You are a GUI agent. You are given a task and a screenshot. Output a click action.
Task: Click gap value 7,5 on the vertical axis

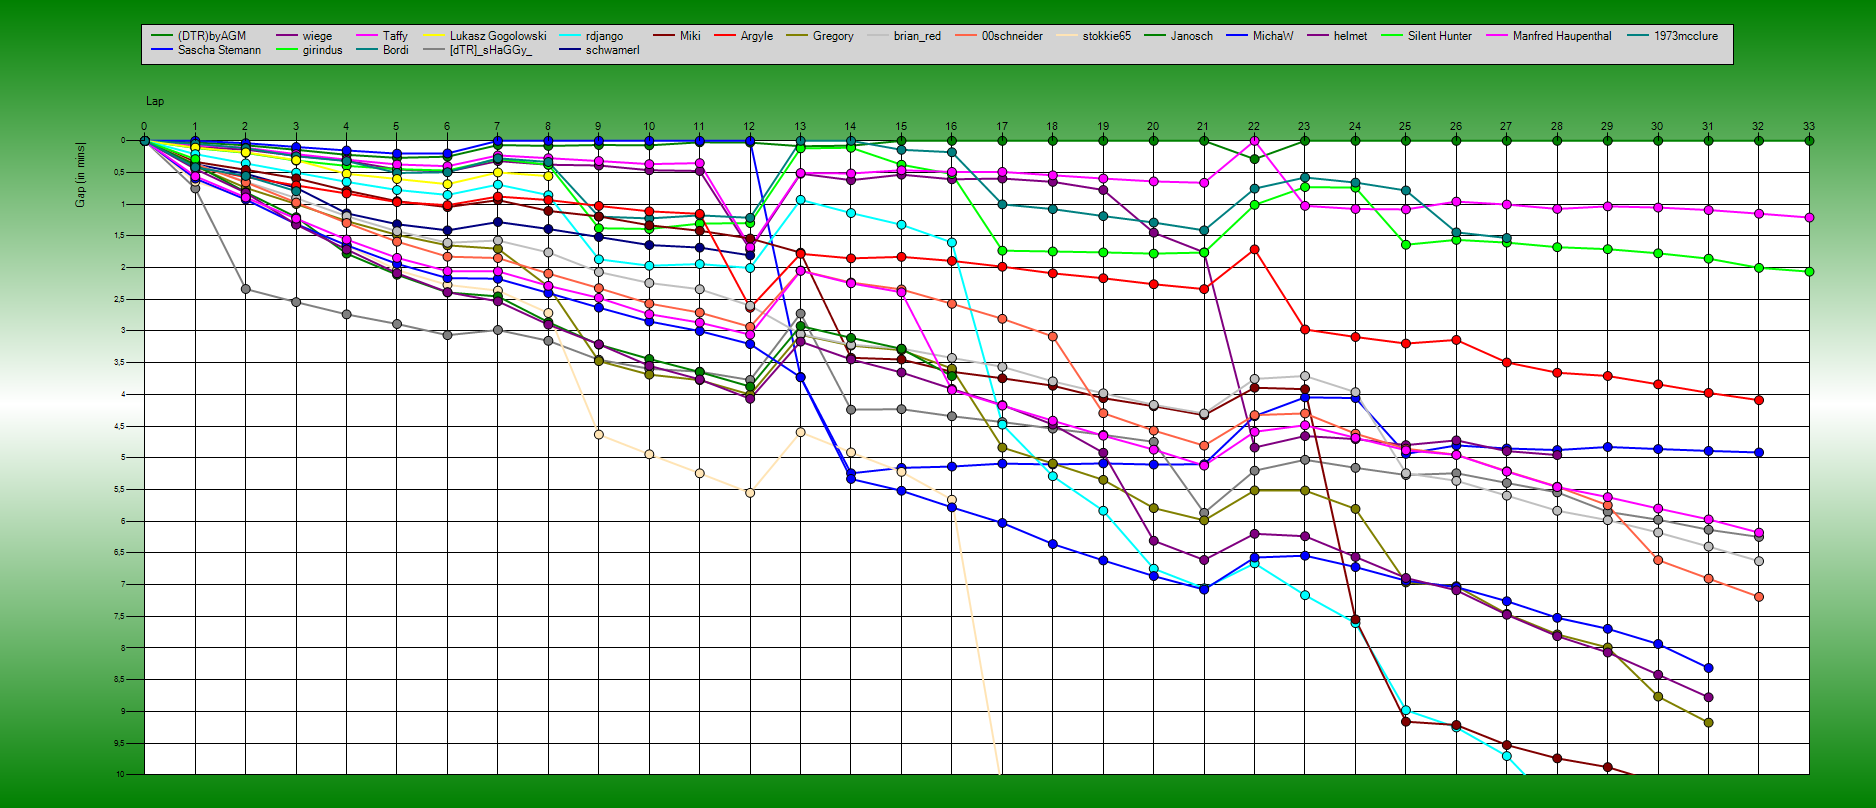(119, 616)
